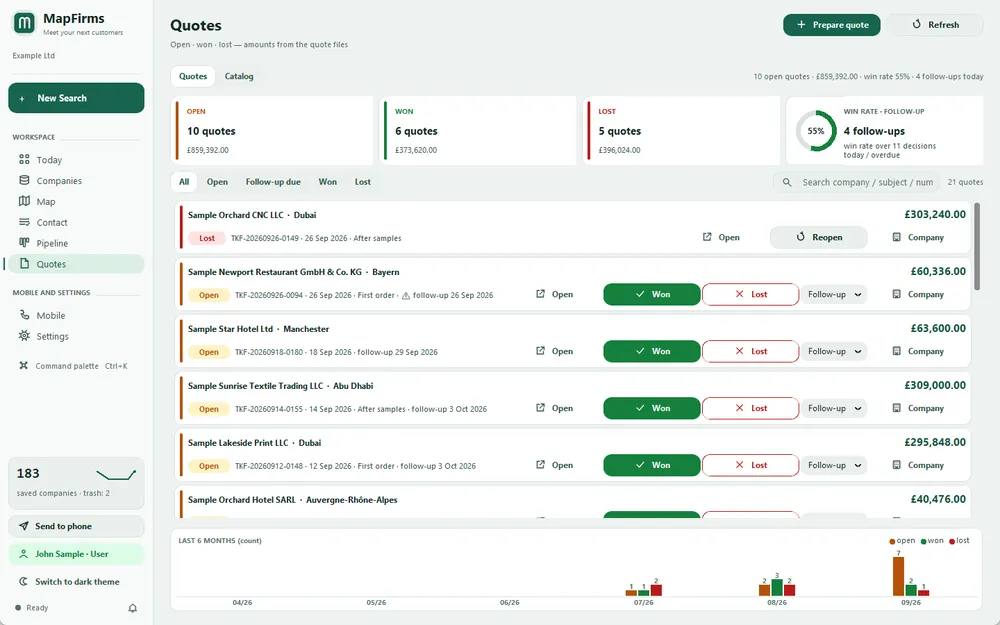1000x625 pixels.
Task: Switch to the Catalog tab
Action: click(x=239, y=77)
